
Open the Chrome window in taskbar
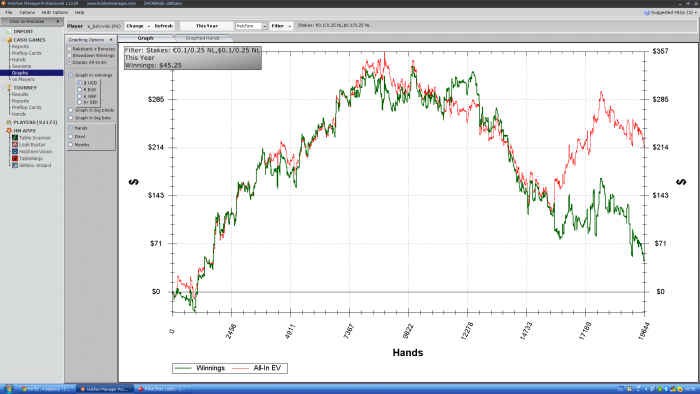coord(46,389)
